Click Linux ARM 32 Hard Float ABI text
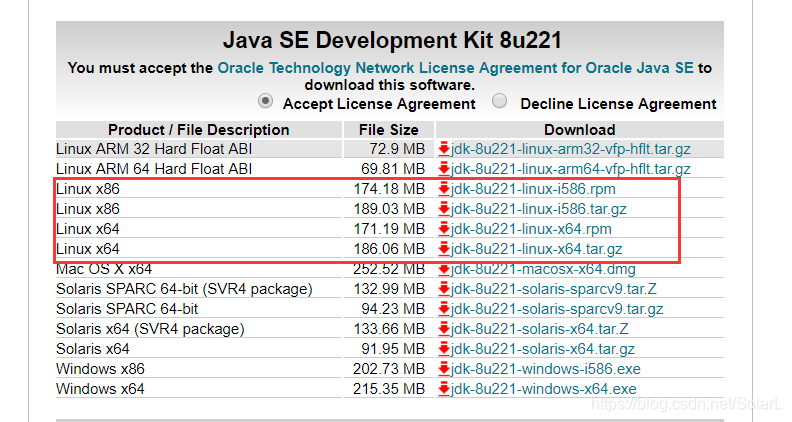The image size is (792, 422). coord(154,149)
